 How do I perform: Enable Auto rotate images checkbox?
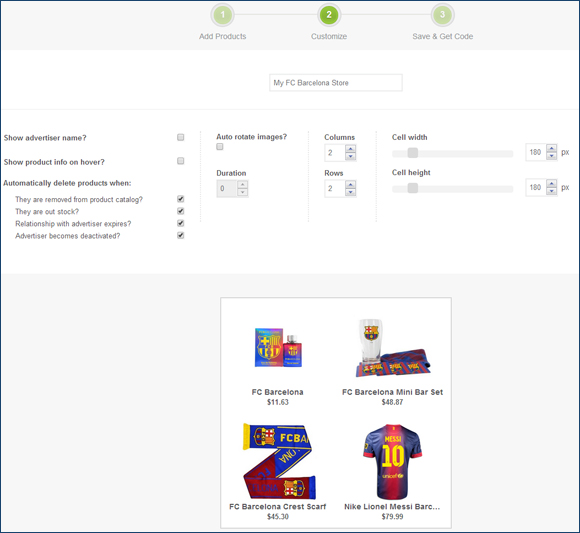pyautogui.click(x=220, y=146)
